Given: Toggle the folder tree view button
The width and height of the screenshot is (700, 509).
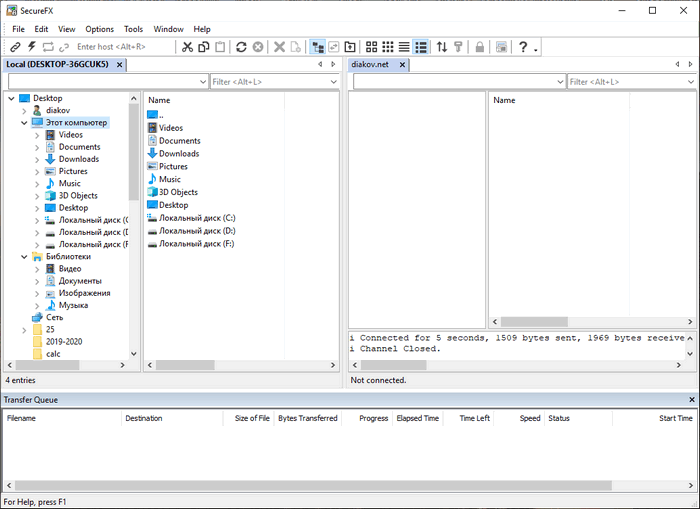Looking at the screenshot, I should tap(317, 47).
